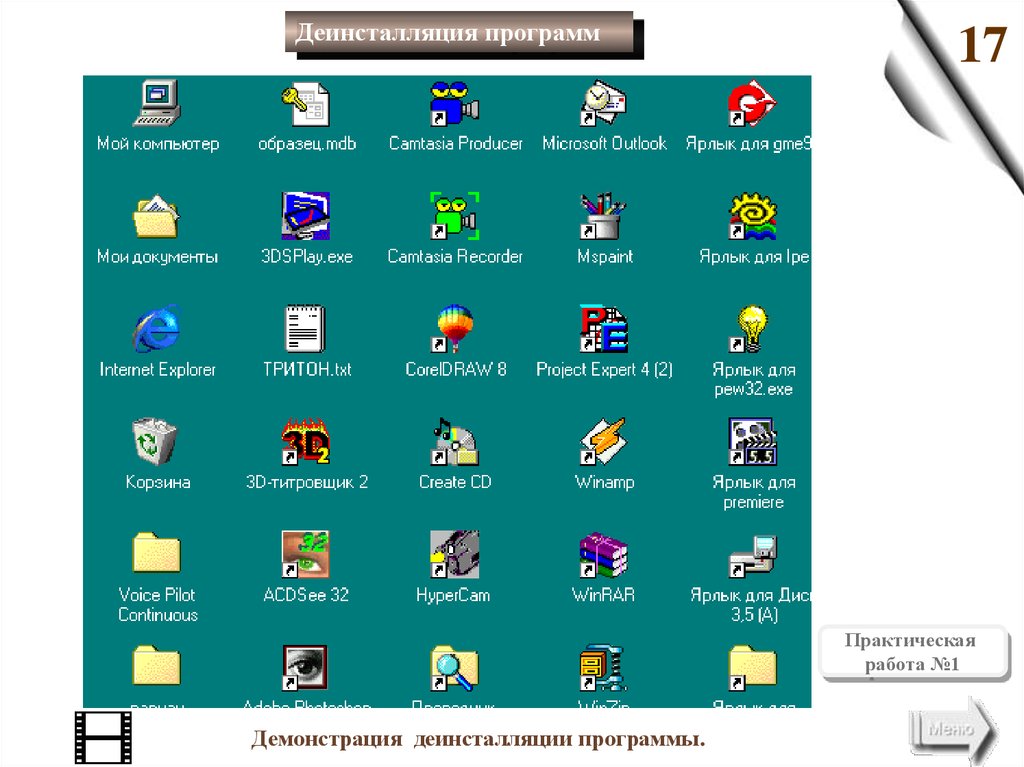Open HyperCam shortcut icon

click(455, 554)
